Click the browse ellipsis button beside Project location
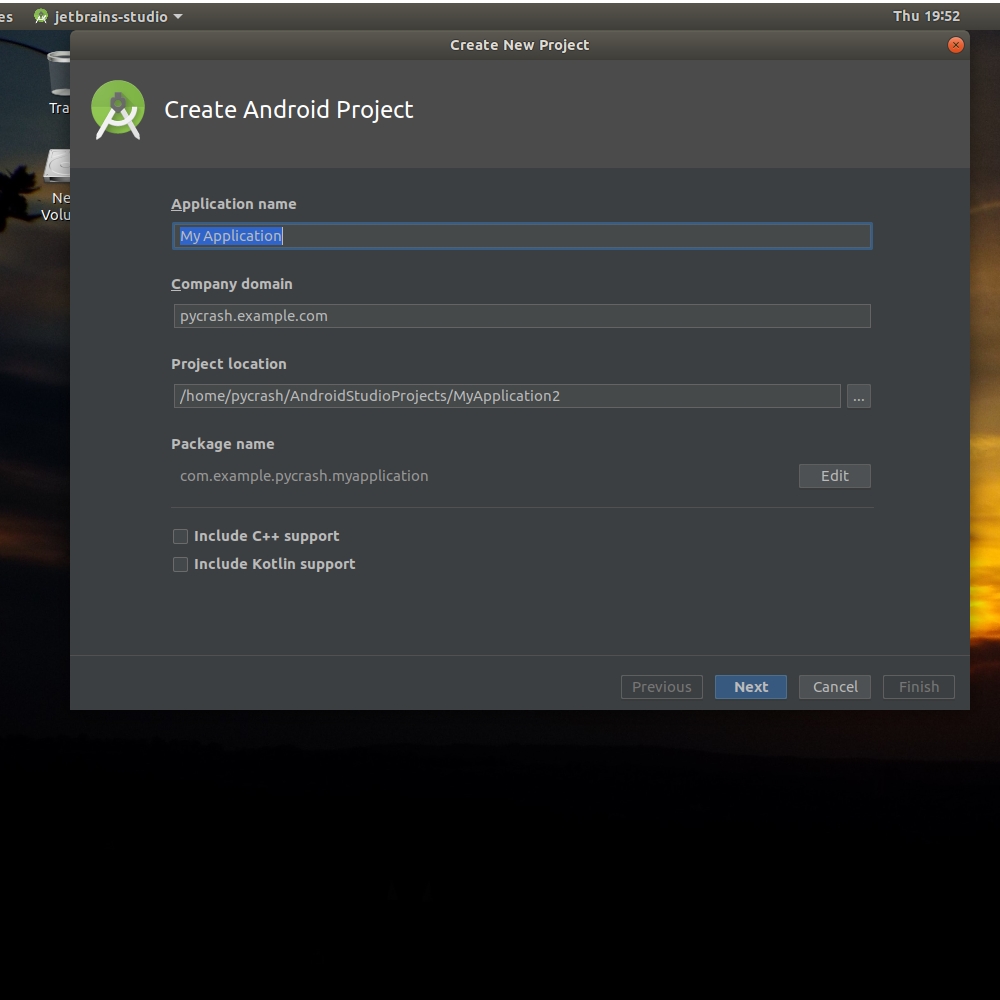 858,395
